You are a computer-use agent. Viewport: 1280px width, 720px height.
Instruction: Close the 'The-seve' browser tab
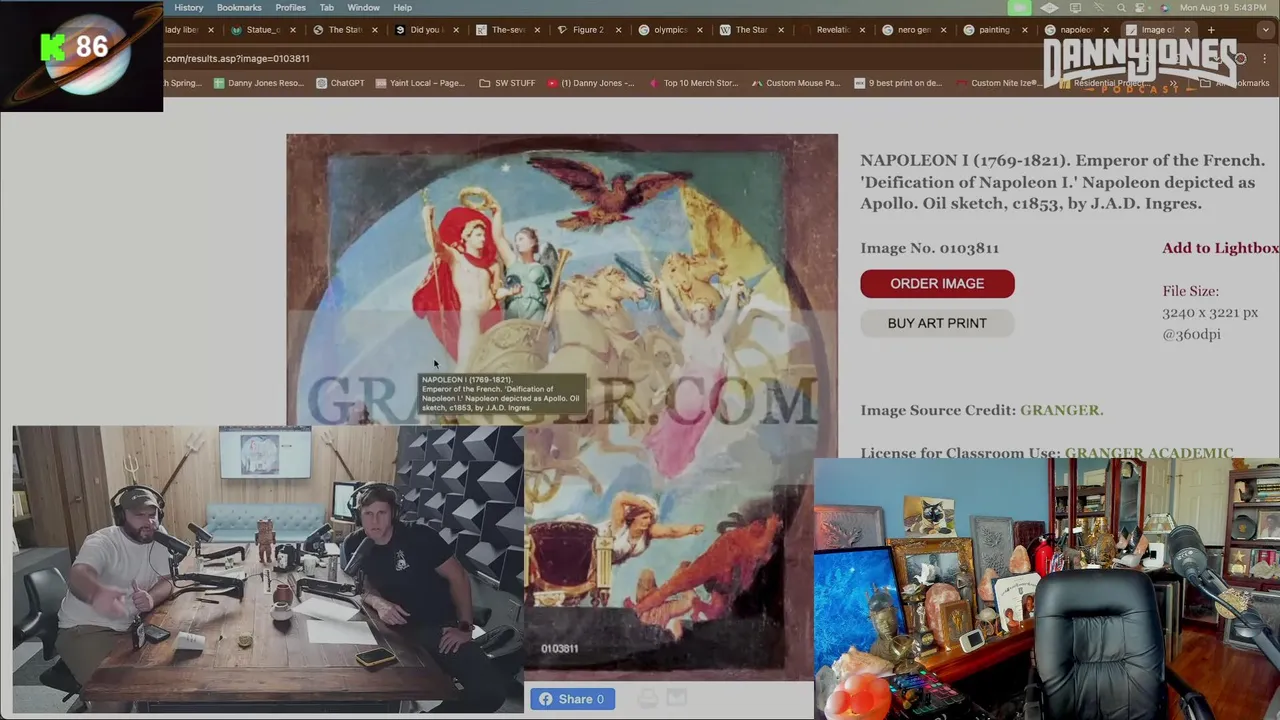click(537, 30)
